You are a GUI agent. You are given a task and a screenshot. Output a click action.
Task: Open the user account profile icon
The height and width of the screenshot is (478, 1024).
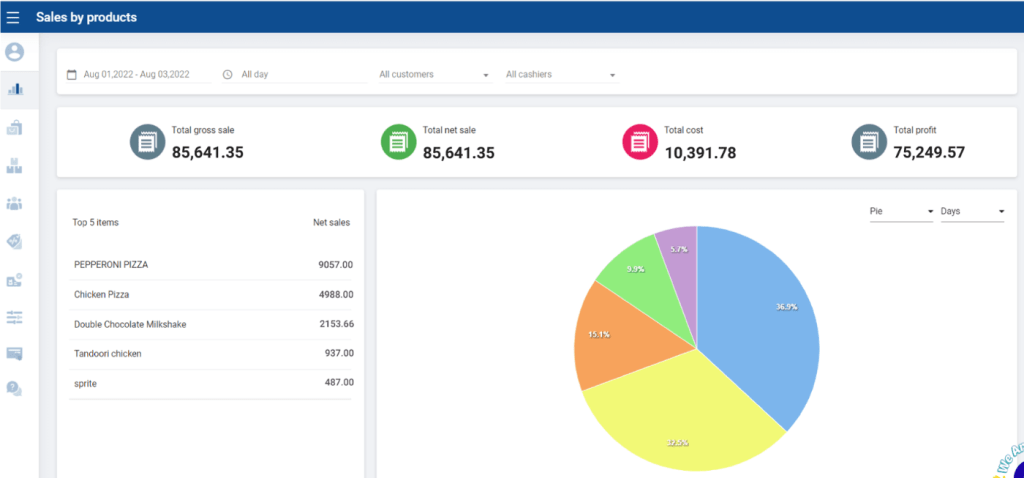pyautogui.click(x=14, y=52)
